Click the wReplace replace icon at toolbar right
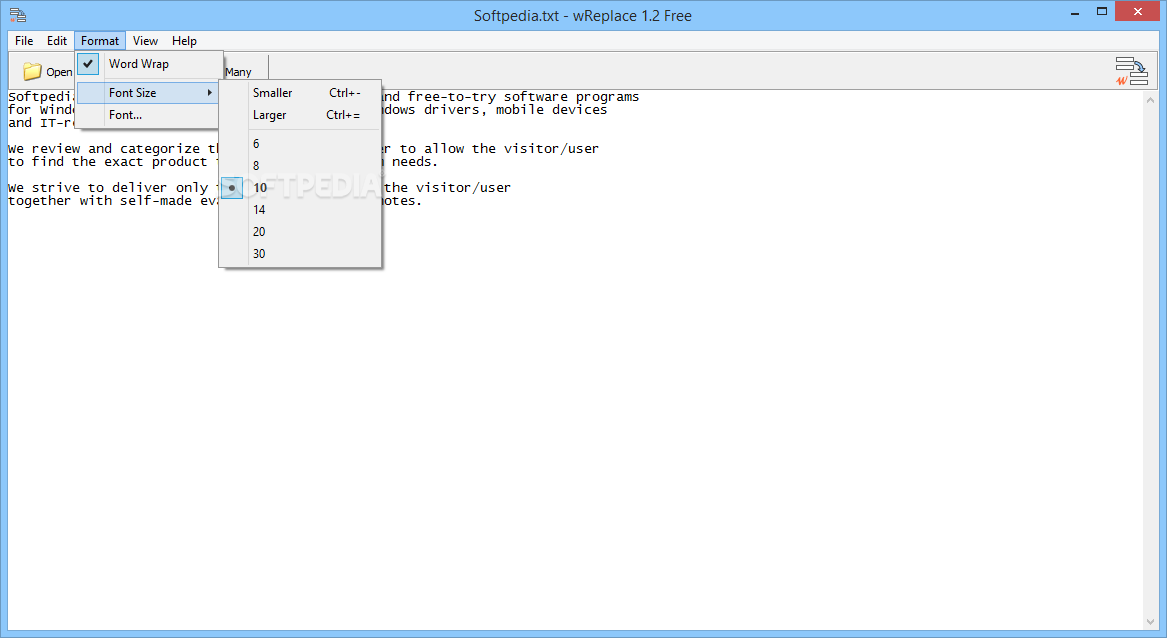 click(1131, 71)
